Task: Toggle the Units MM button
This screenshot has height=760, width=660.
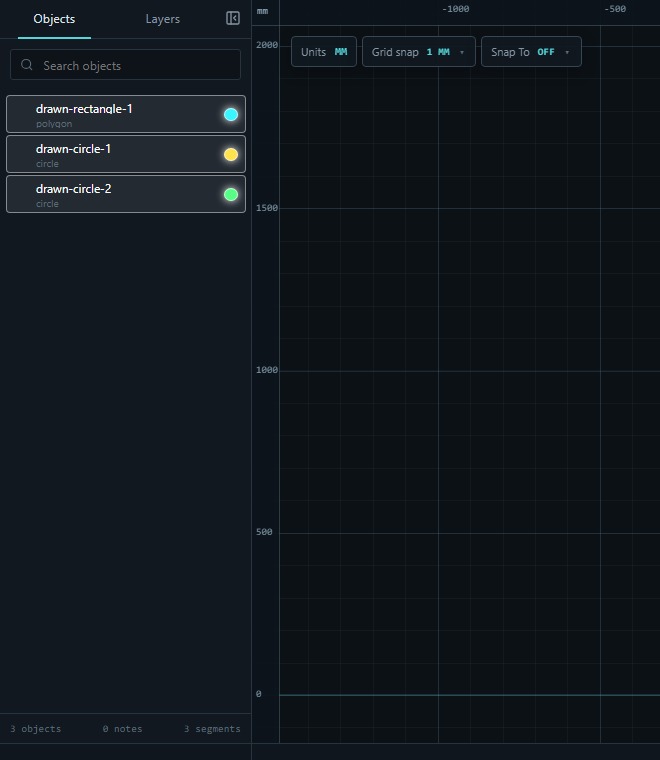Action: (x=324, y=52)
